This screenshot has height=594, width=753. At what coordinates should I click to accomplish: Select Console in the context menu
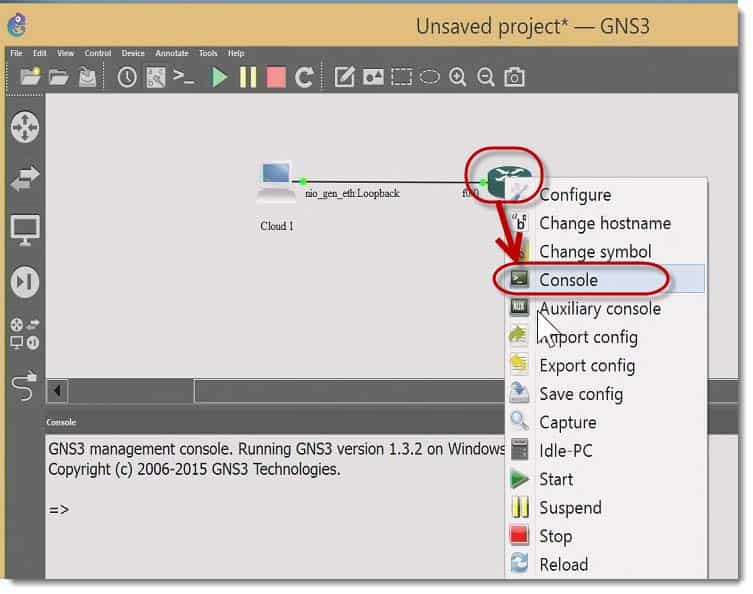[x=606, y=280]
